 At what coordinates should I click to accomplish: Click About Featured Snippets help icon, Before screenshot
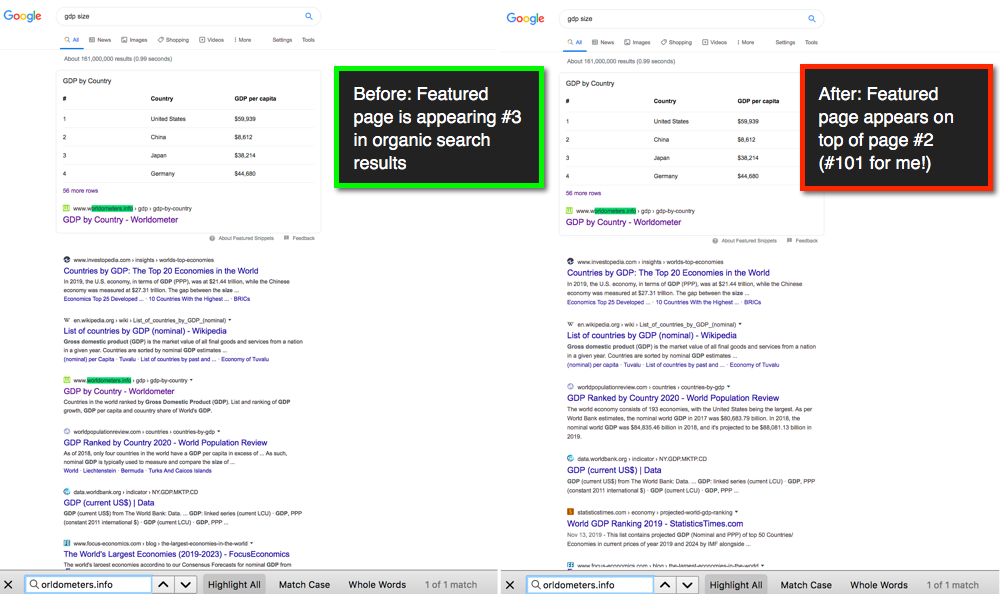(x=212, y=238)
